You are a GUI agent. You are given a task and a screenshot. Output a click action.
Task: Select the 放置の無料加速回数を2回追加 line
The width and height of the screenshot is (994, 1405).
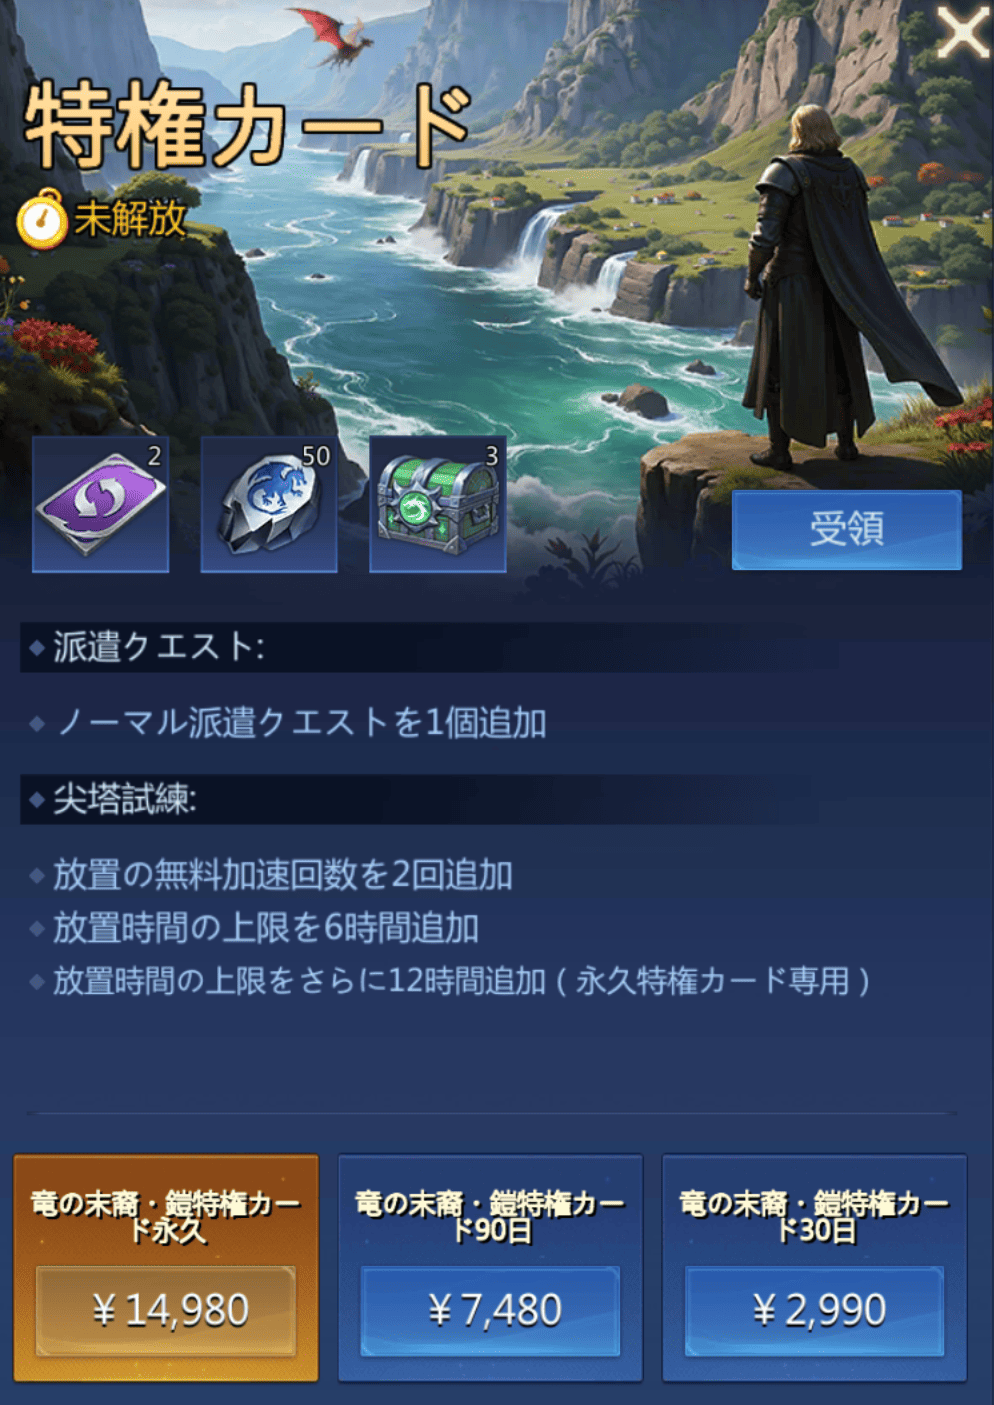pos(283,874)
